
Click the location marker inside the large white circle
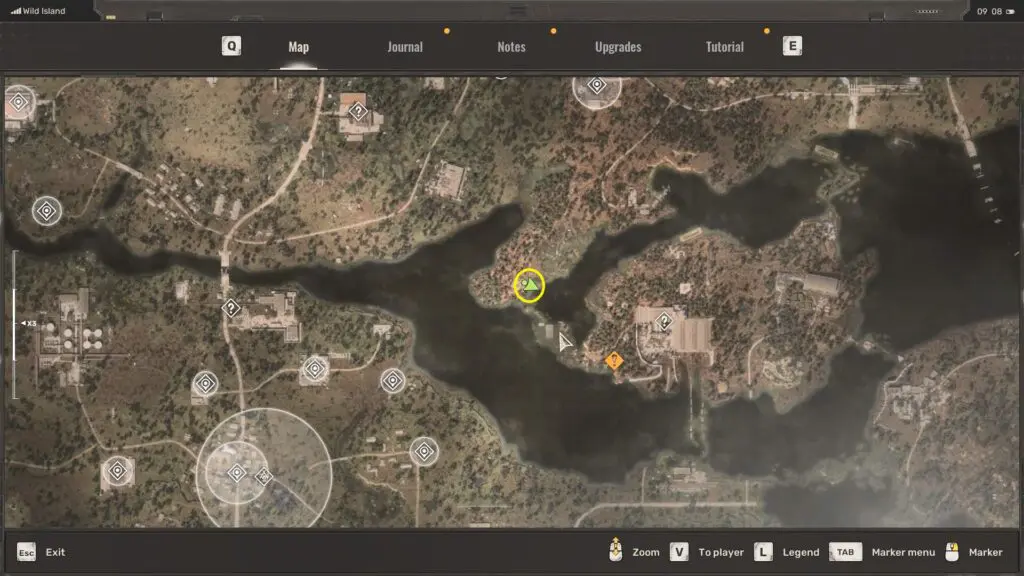pyautogui.click(x=237, y=473)
